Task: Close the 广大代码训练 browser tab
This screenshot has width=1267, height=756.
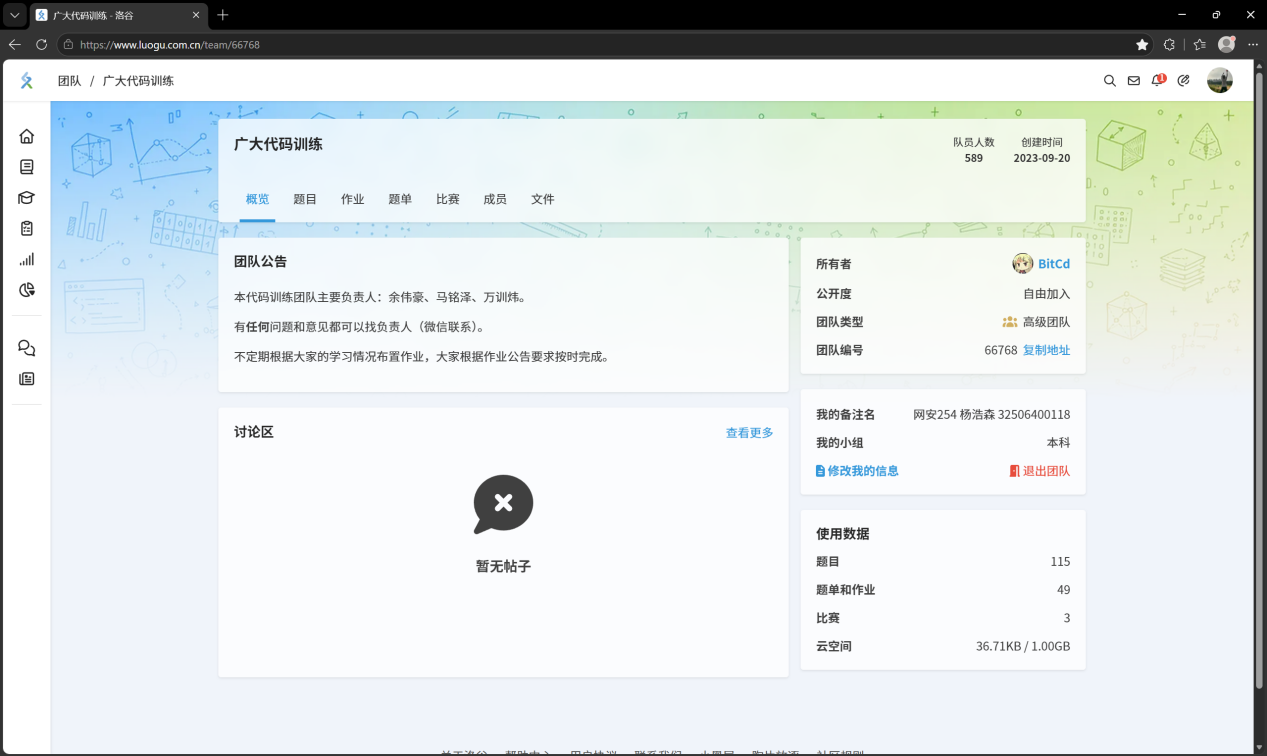Action: point(196,15)
